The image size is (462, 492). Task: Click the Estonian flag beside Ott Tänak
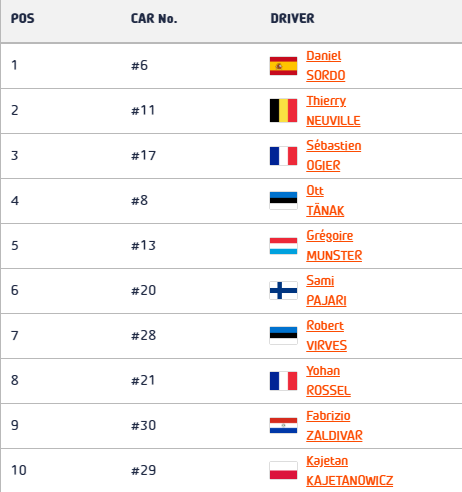[283, 201]
